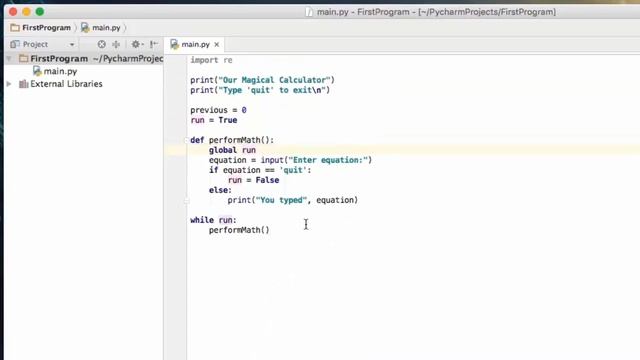Click the Python icon on main.py tab
Viewport: 640px width, 360px height.
coord(175,44)
